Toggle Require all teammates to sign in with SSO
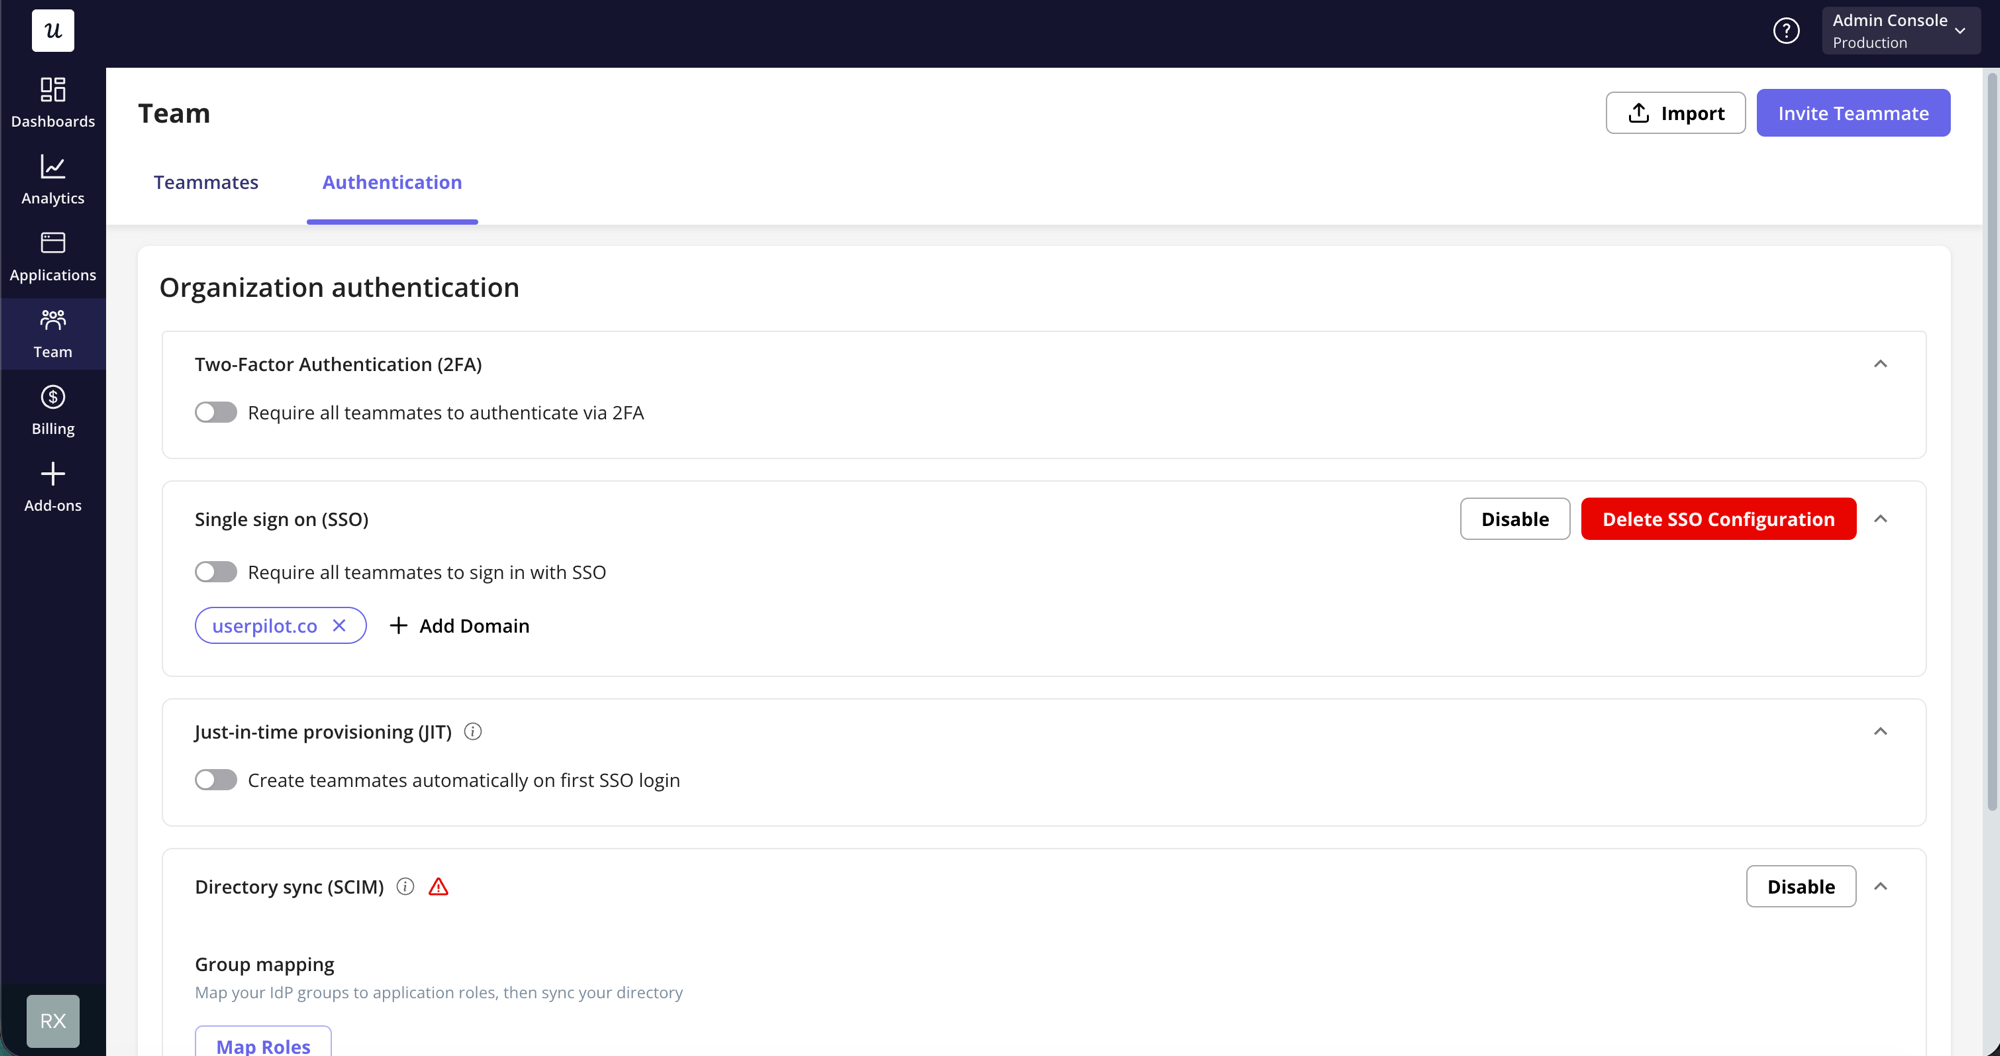 coord(216,572)
